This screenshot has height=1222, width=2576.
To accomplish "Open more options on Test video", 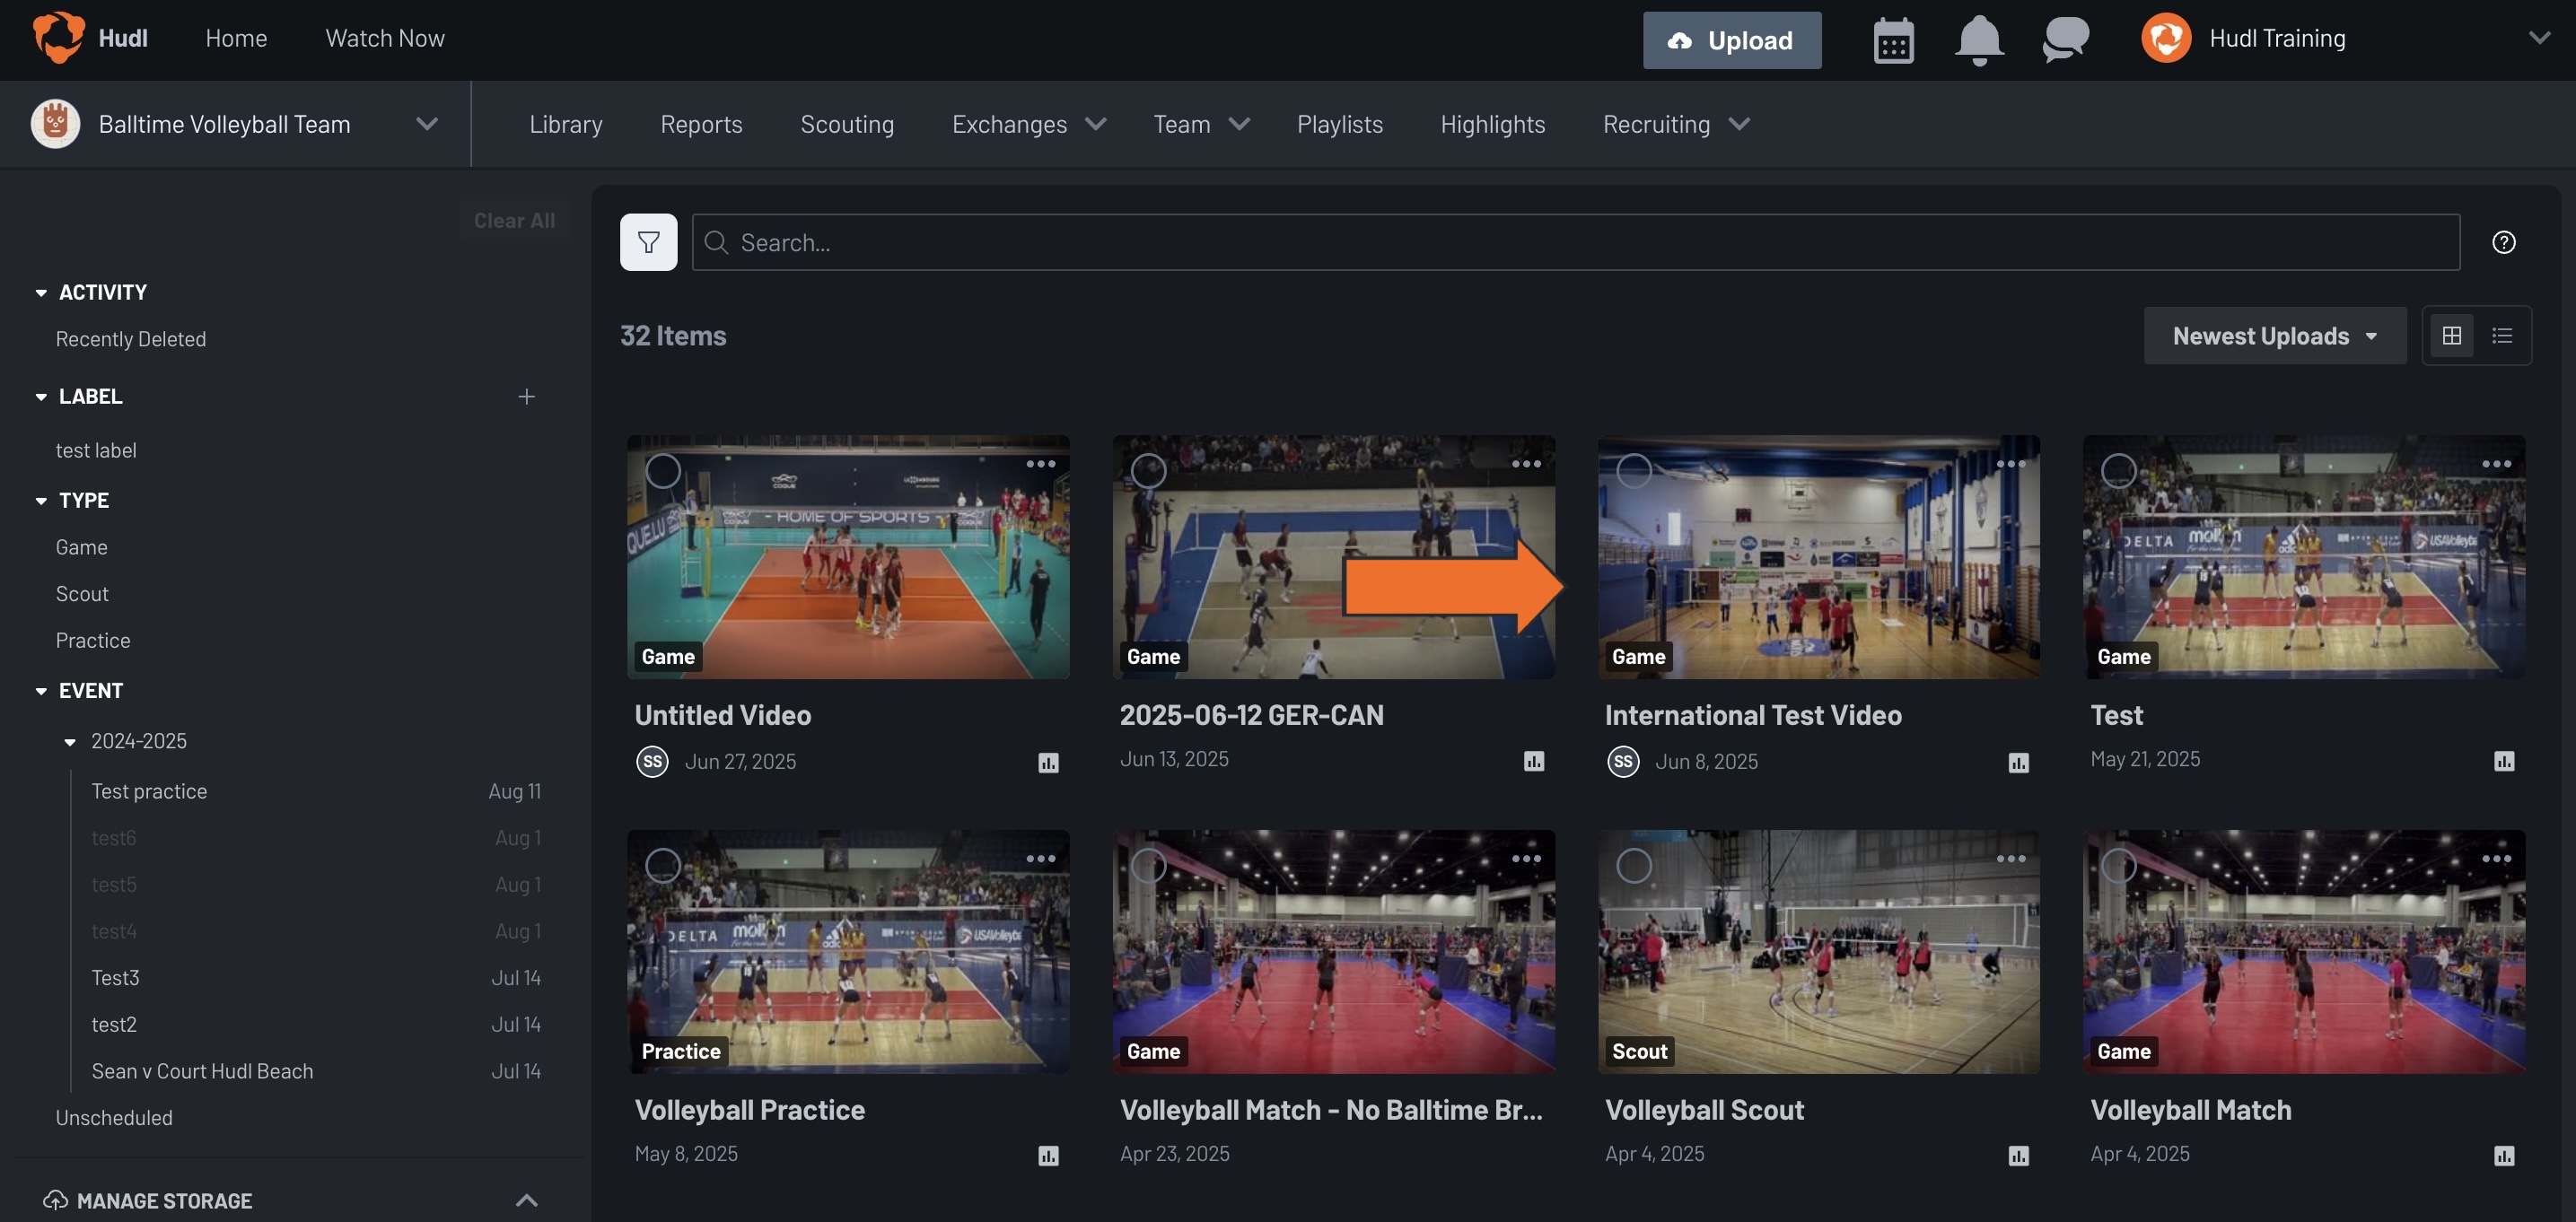I will click(x=2496, y=464).
